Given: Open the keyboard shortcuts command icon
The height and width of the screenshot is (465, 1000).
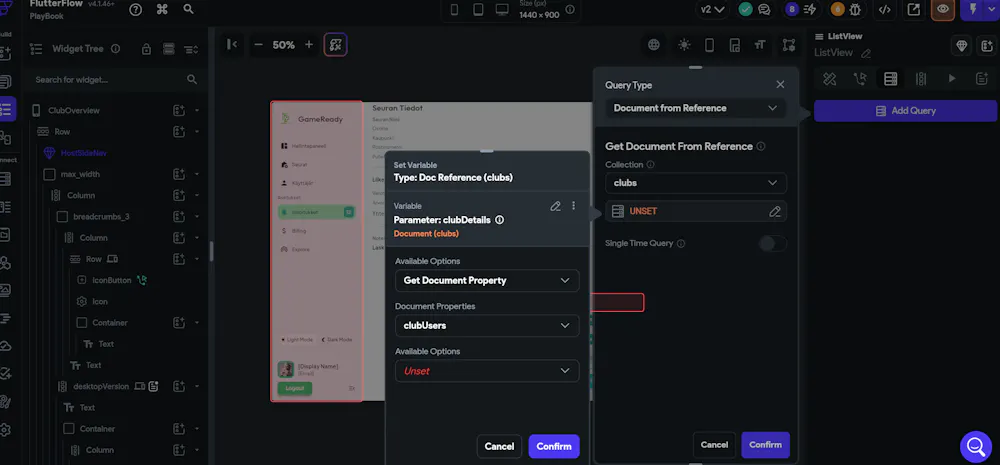Looking at the screenshot, I should 162,9.
